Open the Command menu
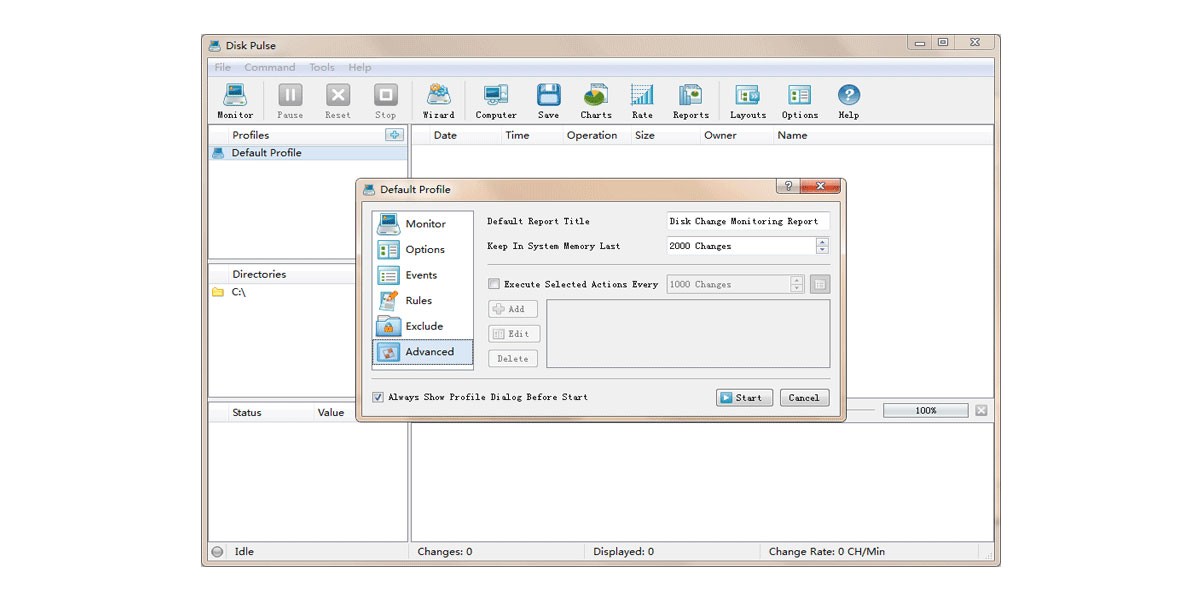1200x600 pixels. (x=270, y=67)
